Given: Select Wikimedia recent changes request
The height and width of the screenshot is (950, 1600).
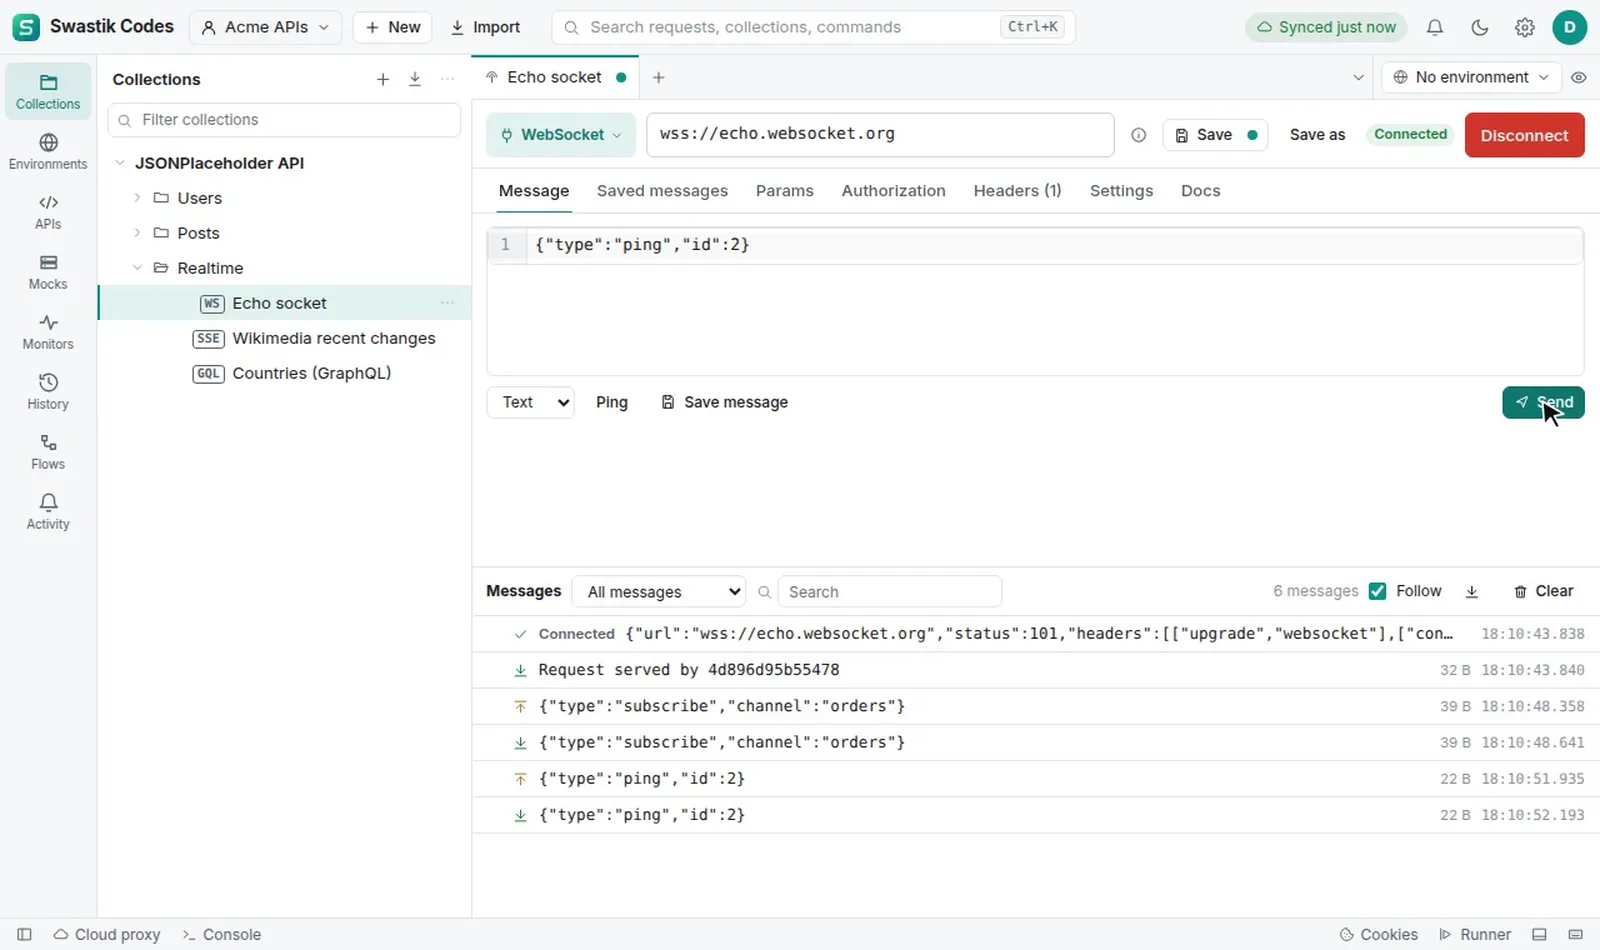Looking at the screenshot, I should pyautogui.click(x=284, y=338).
